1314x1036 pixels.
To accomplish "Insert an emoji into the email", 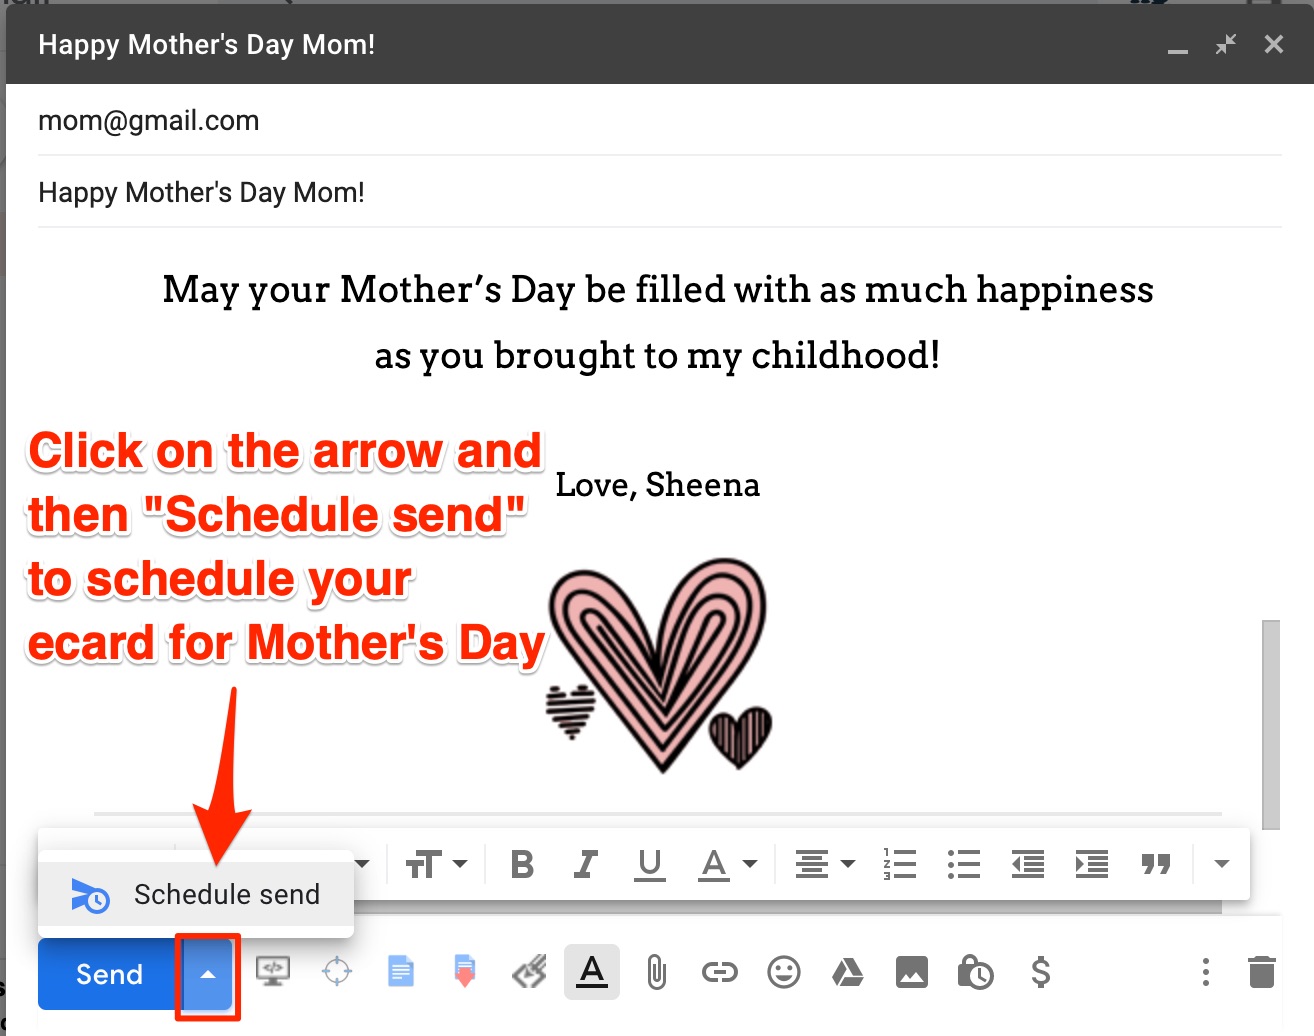I will [784, 971].
